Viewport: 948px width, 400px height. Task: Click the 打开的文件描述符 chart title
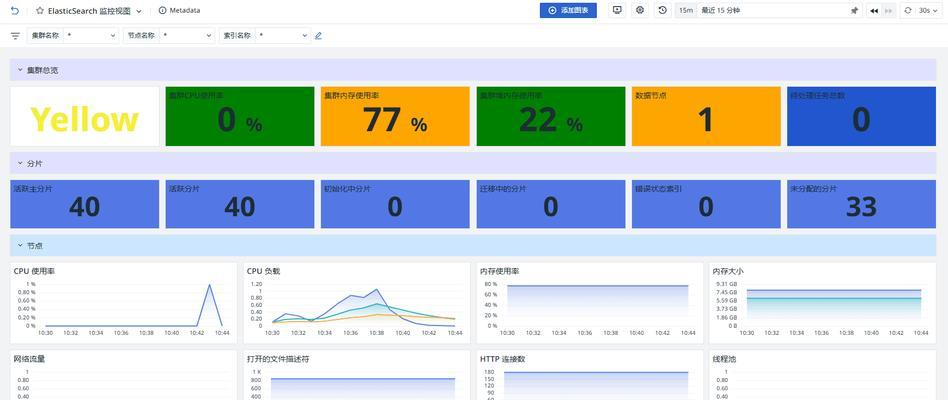point(278,359)
